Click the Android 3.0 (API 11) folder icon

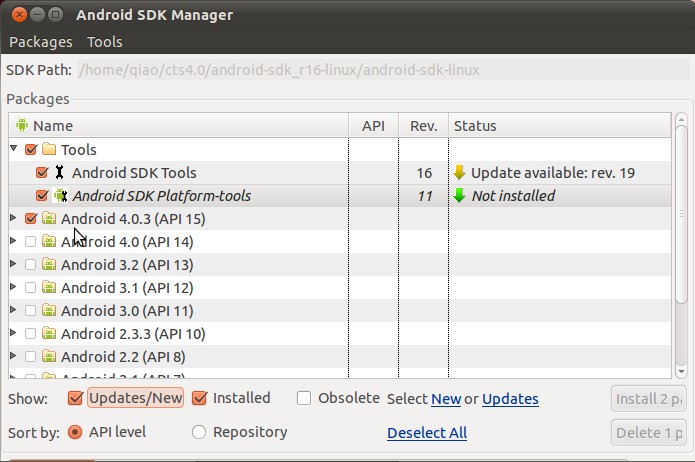49,310
